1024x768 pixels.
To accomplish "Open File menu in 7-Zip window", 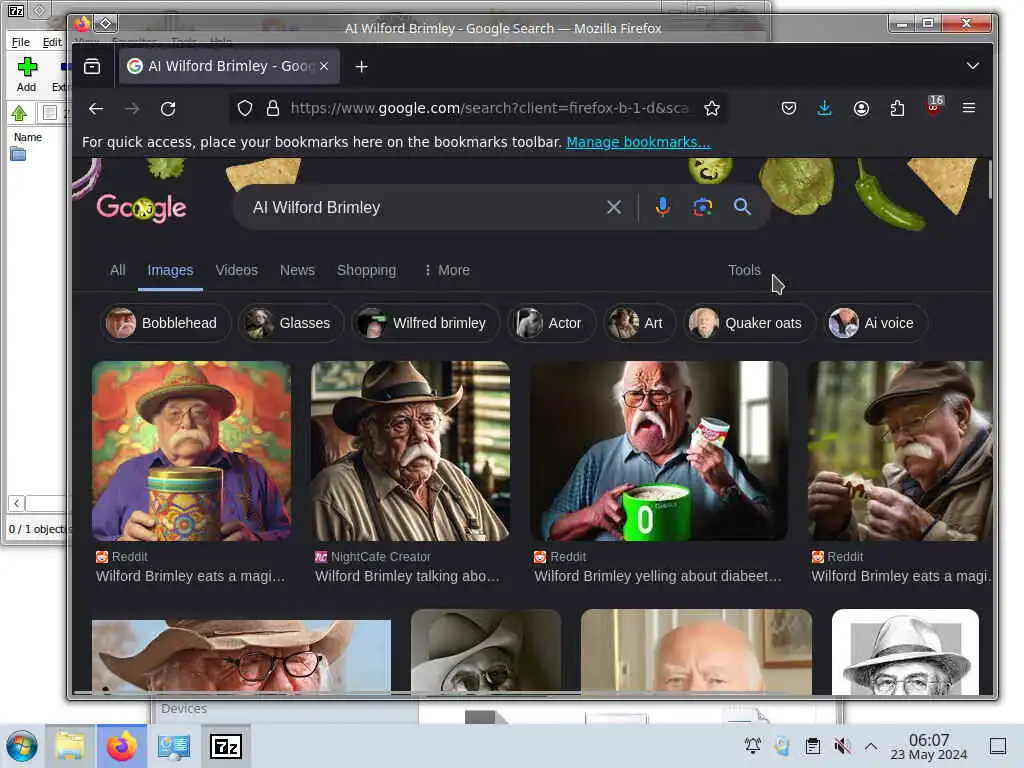I will (x=21, y=42).
